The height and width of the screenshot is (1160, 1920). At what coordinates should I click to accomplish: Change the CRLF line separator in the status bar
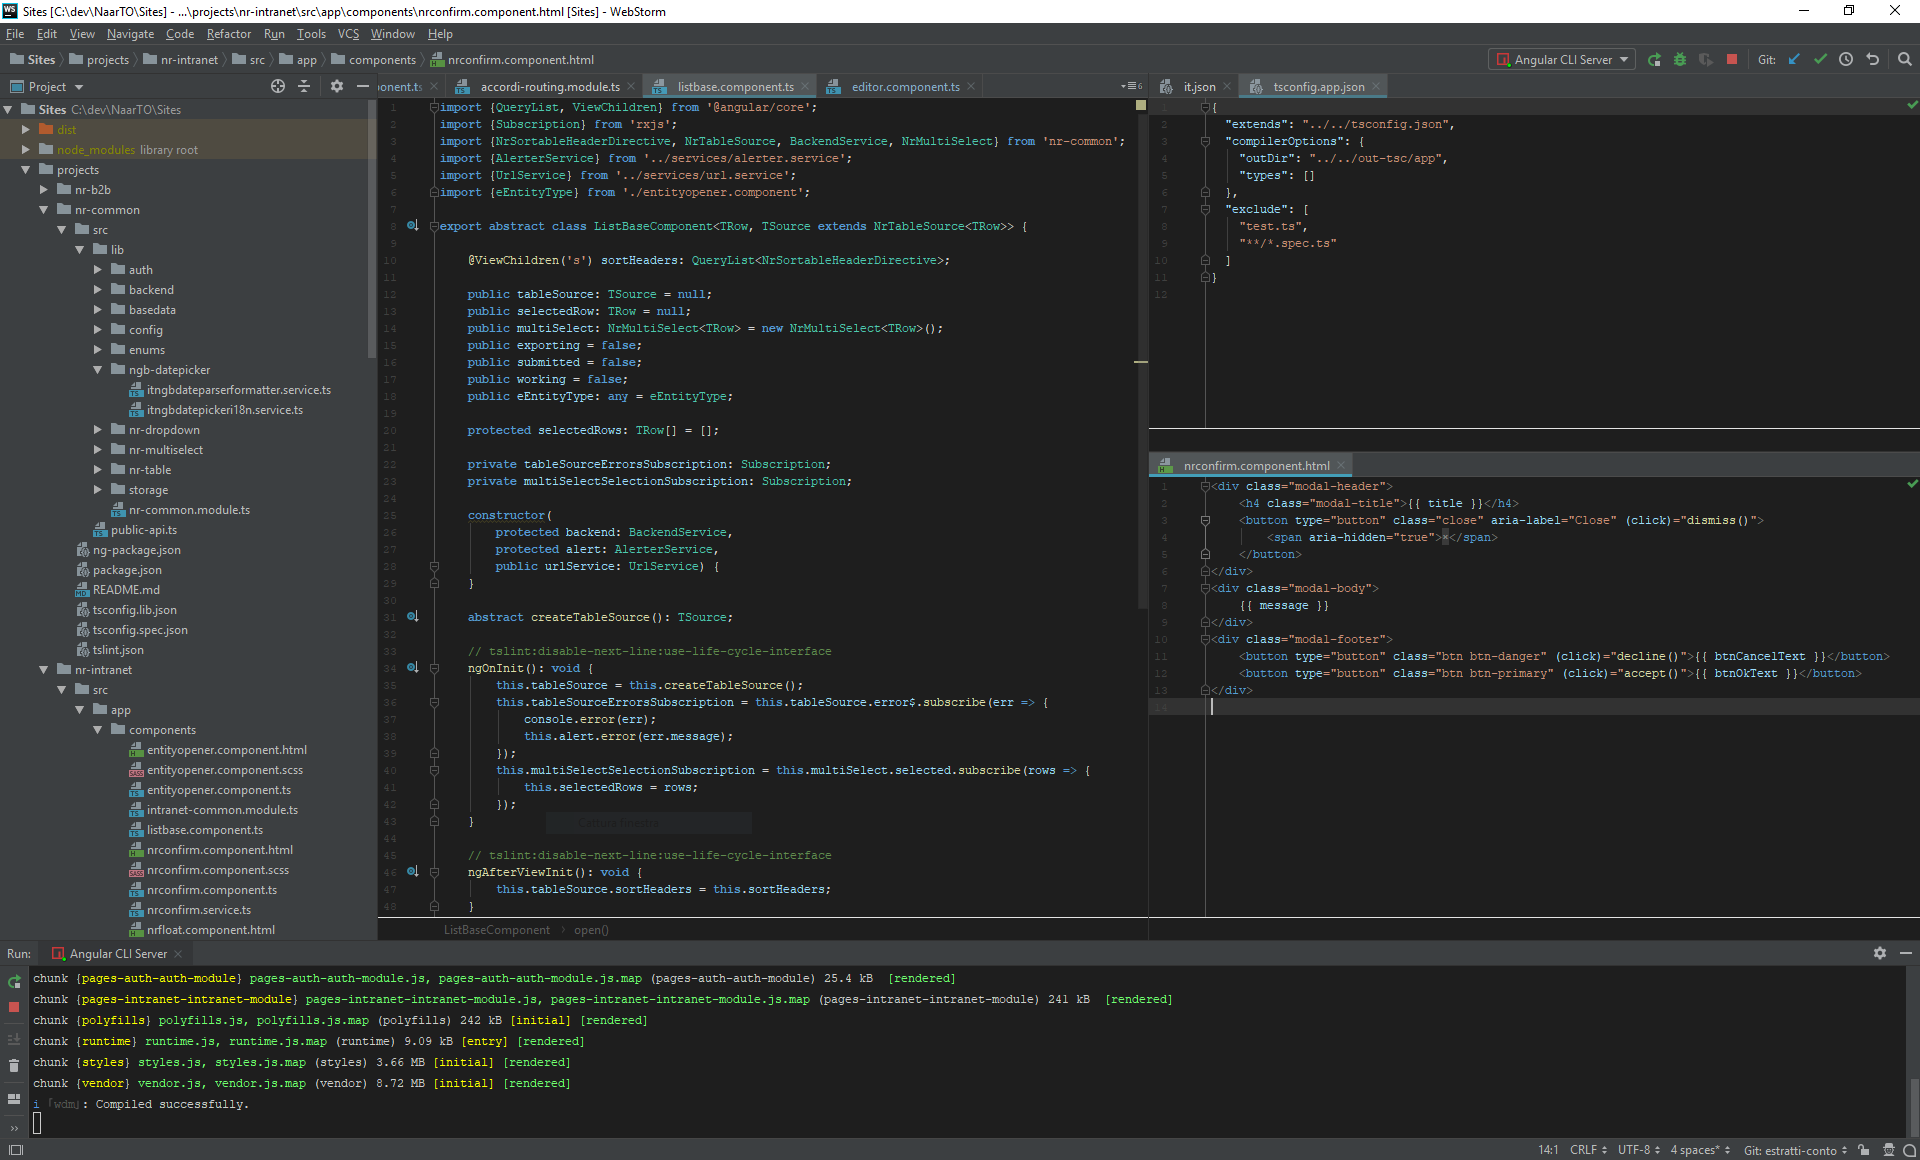click(1588, 1150)
